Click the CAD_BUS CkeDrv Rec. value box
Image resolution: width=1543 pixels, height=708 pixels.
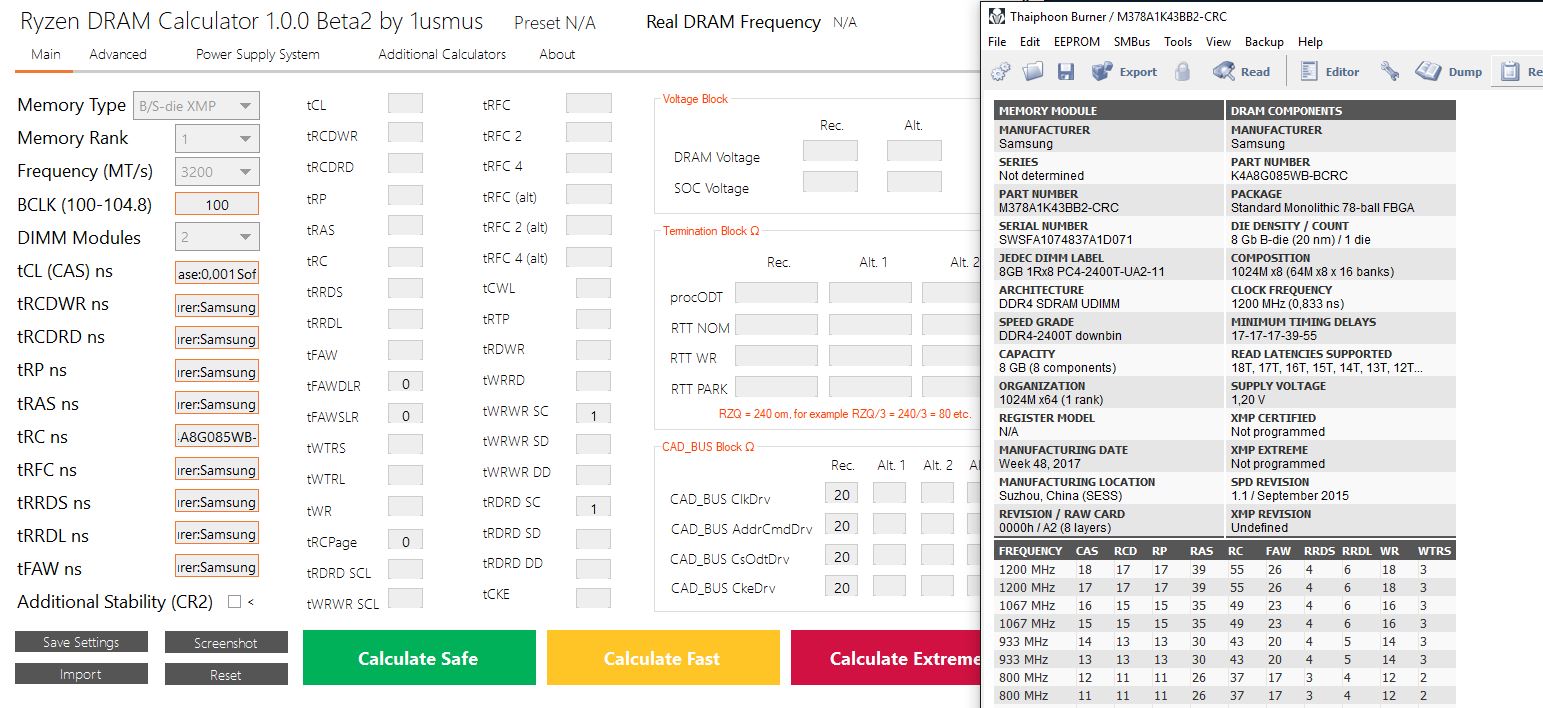[842, 587]
